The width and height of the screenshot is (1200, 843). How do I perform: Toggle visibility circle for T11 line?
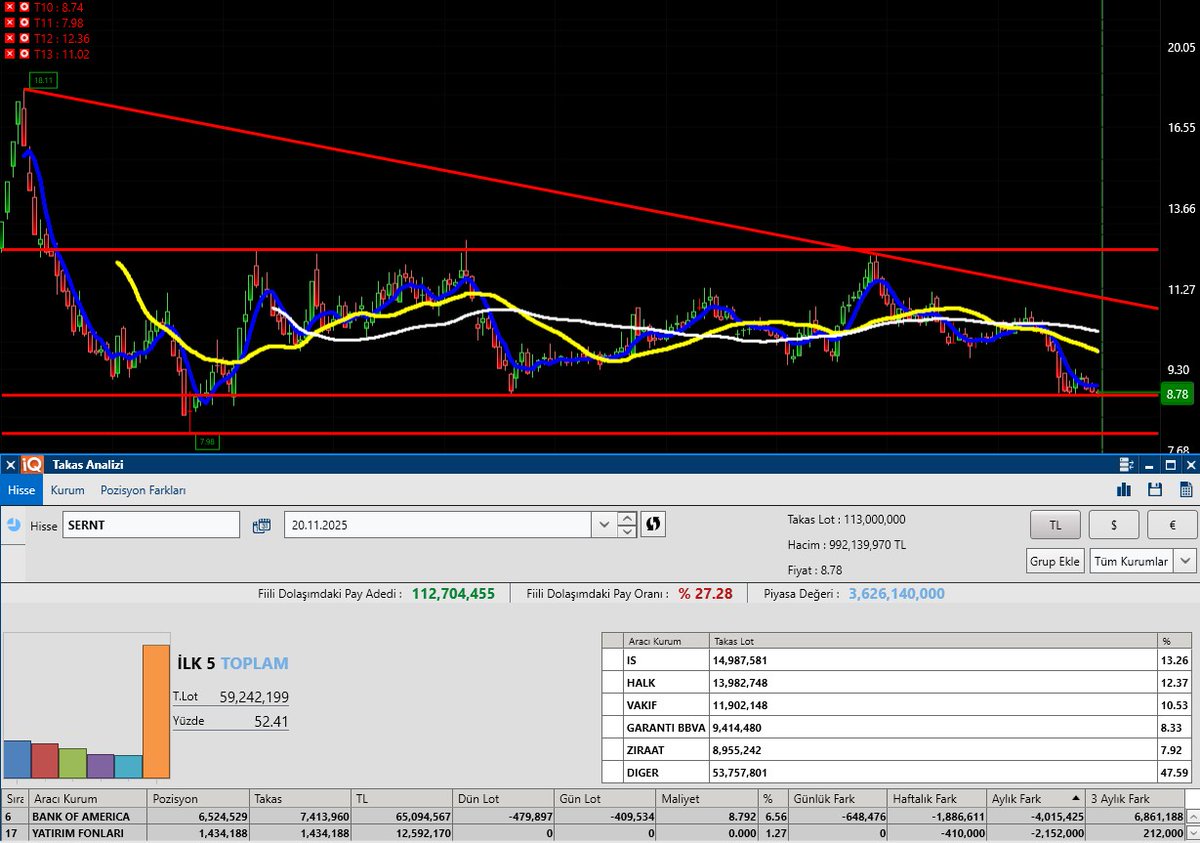pos(24,22)
